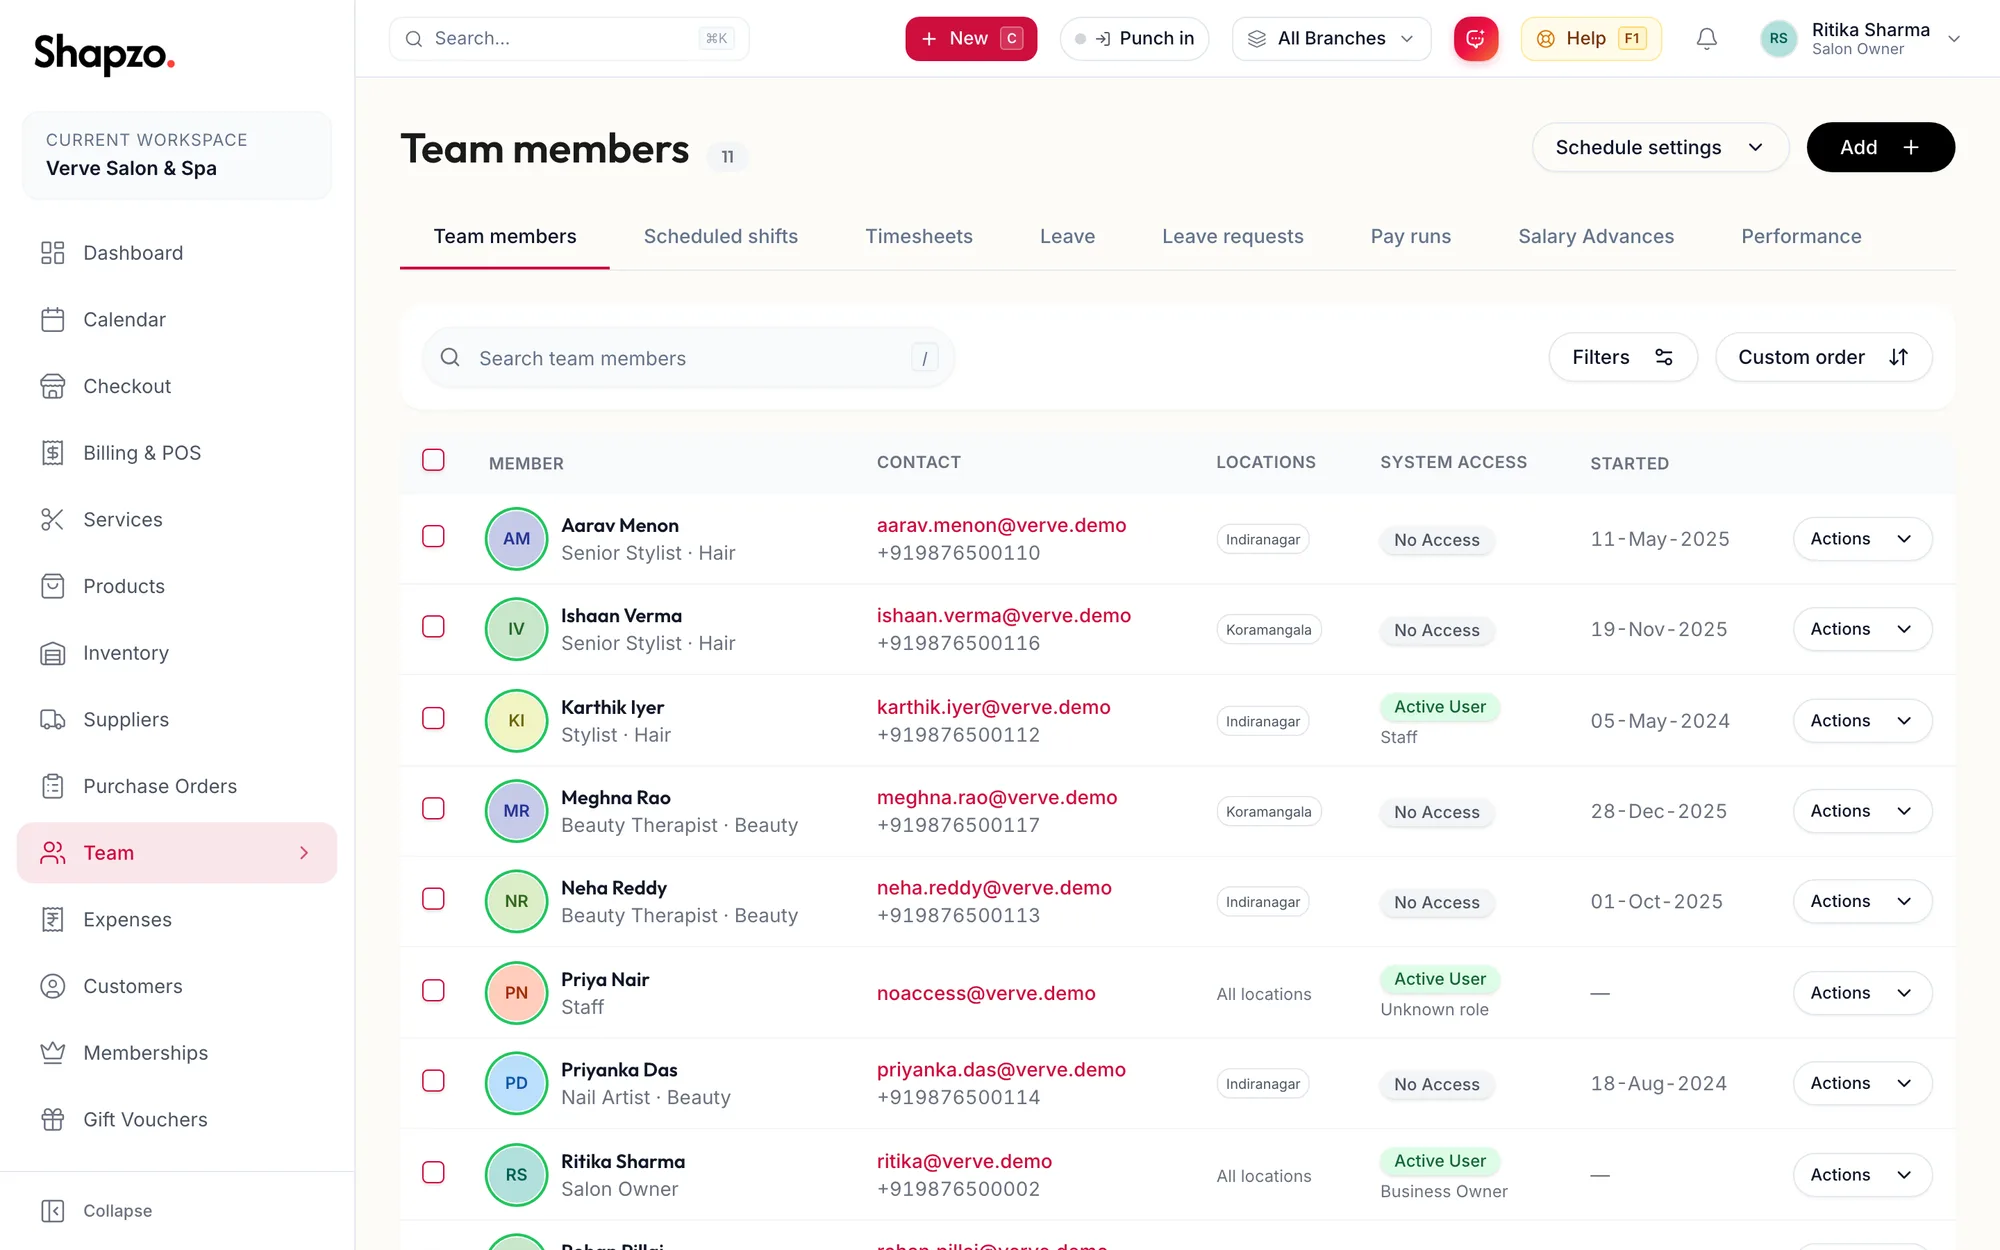Screen dimensions: 2000x1250
Task: Collapse the sidebar
Action: 97,1211
